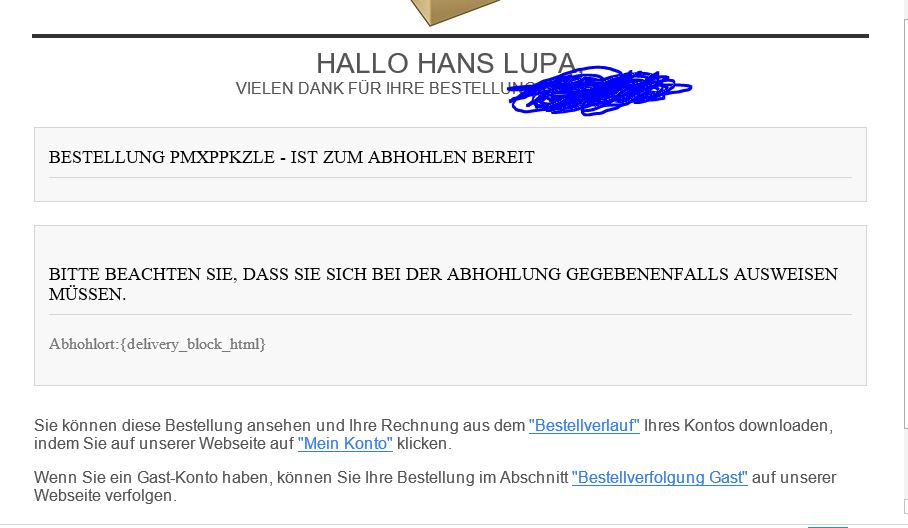Click the order status box panel
Image resolution: width=908 pixels, height=528 pixels.
tap(451, 164)
